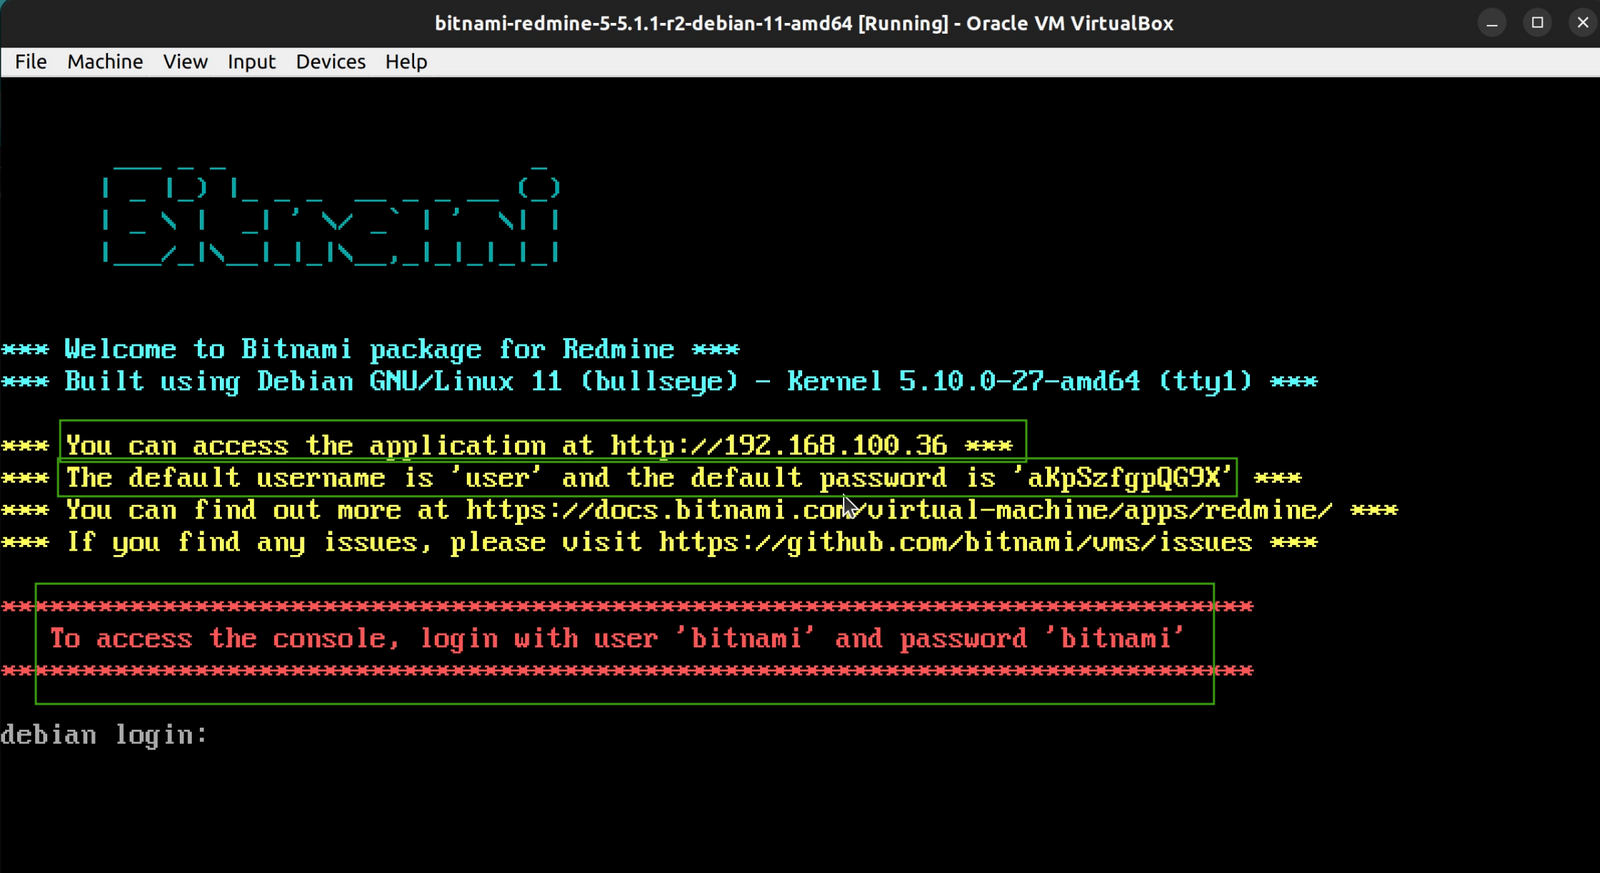
Task: Click the docs.bitnami.com documentation URL
Action: (898, 511)
